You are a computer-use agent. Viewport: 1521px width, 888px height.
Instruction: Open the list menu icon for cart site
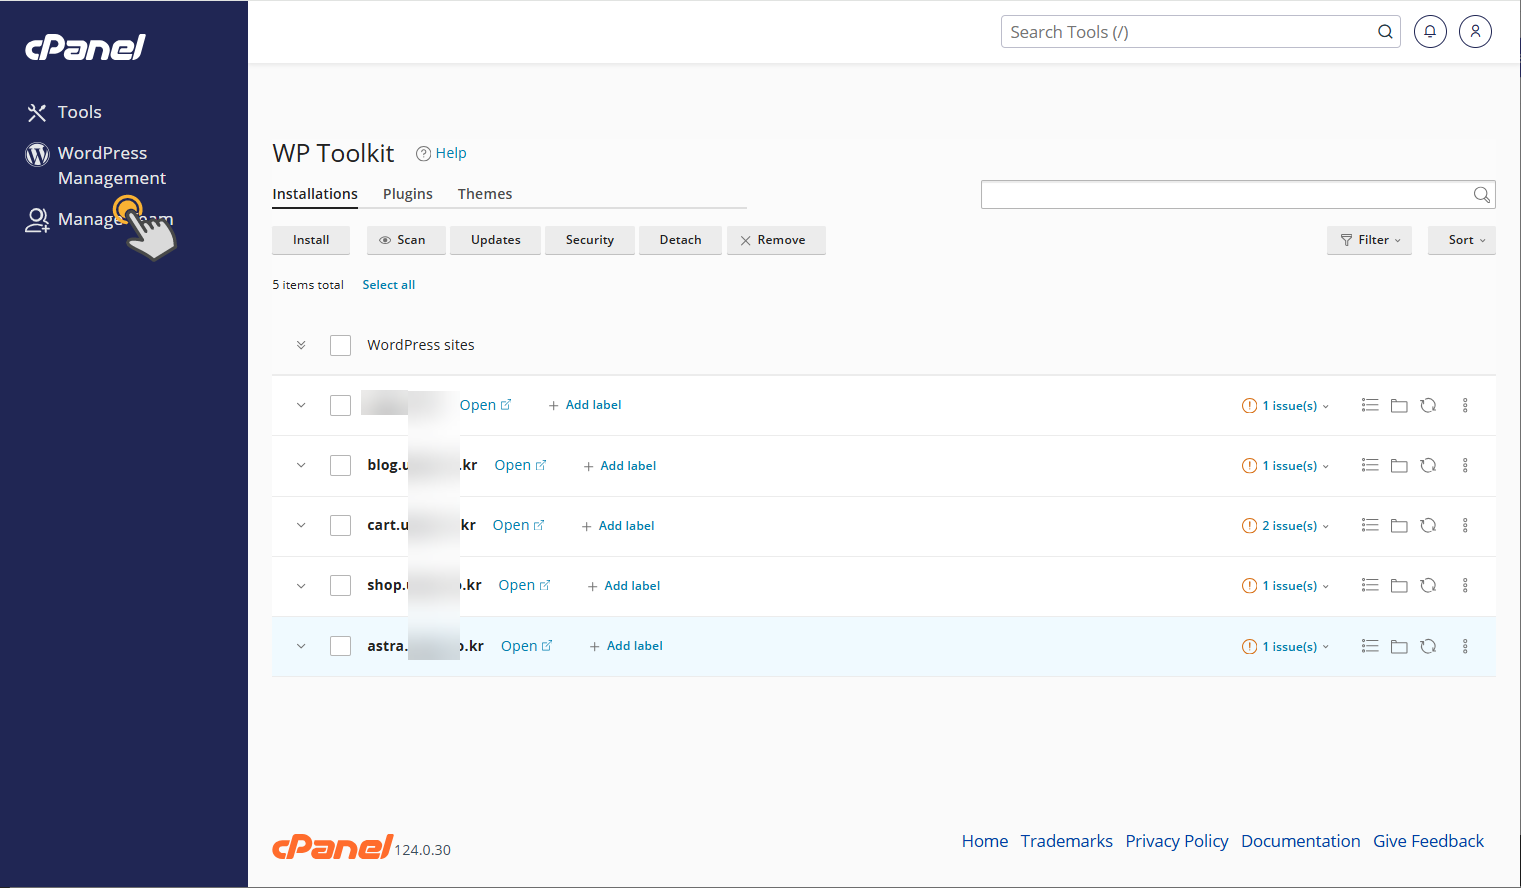[x=1370, y=525]
